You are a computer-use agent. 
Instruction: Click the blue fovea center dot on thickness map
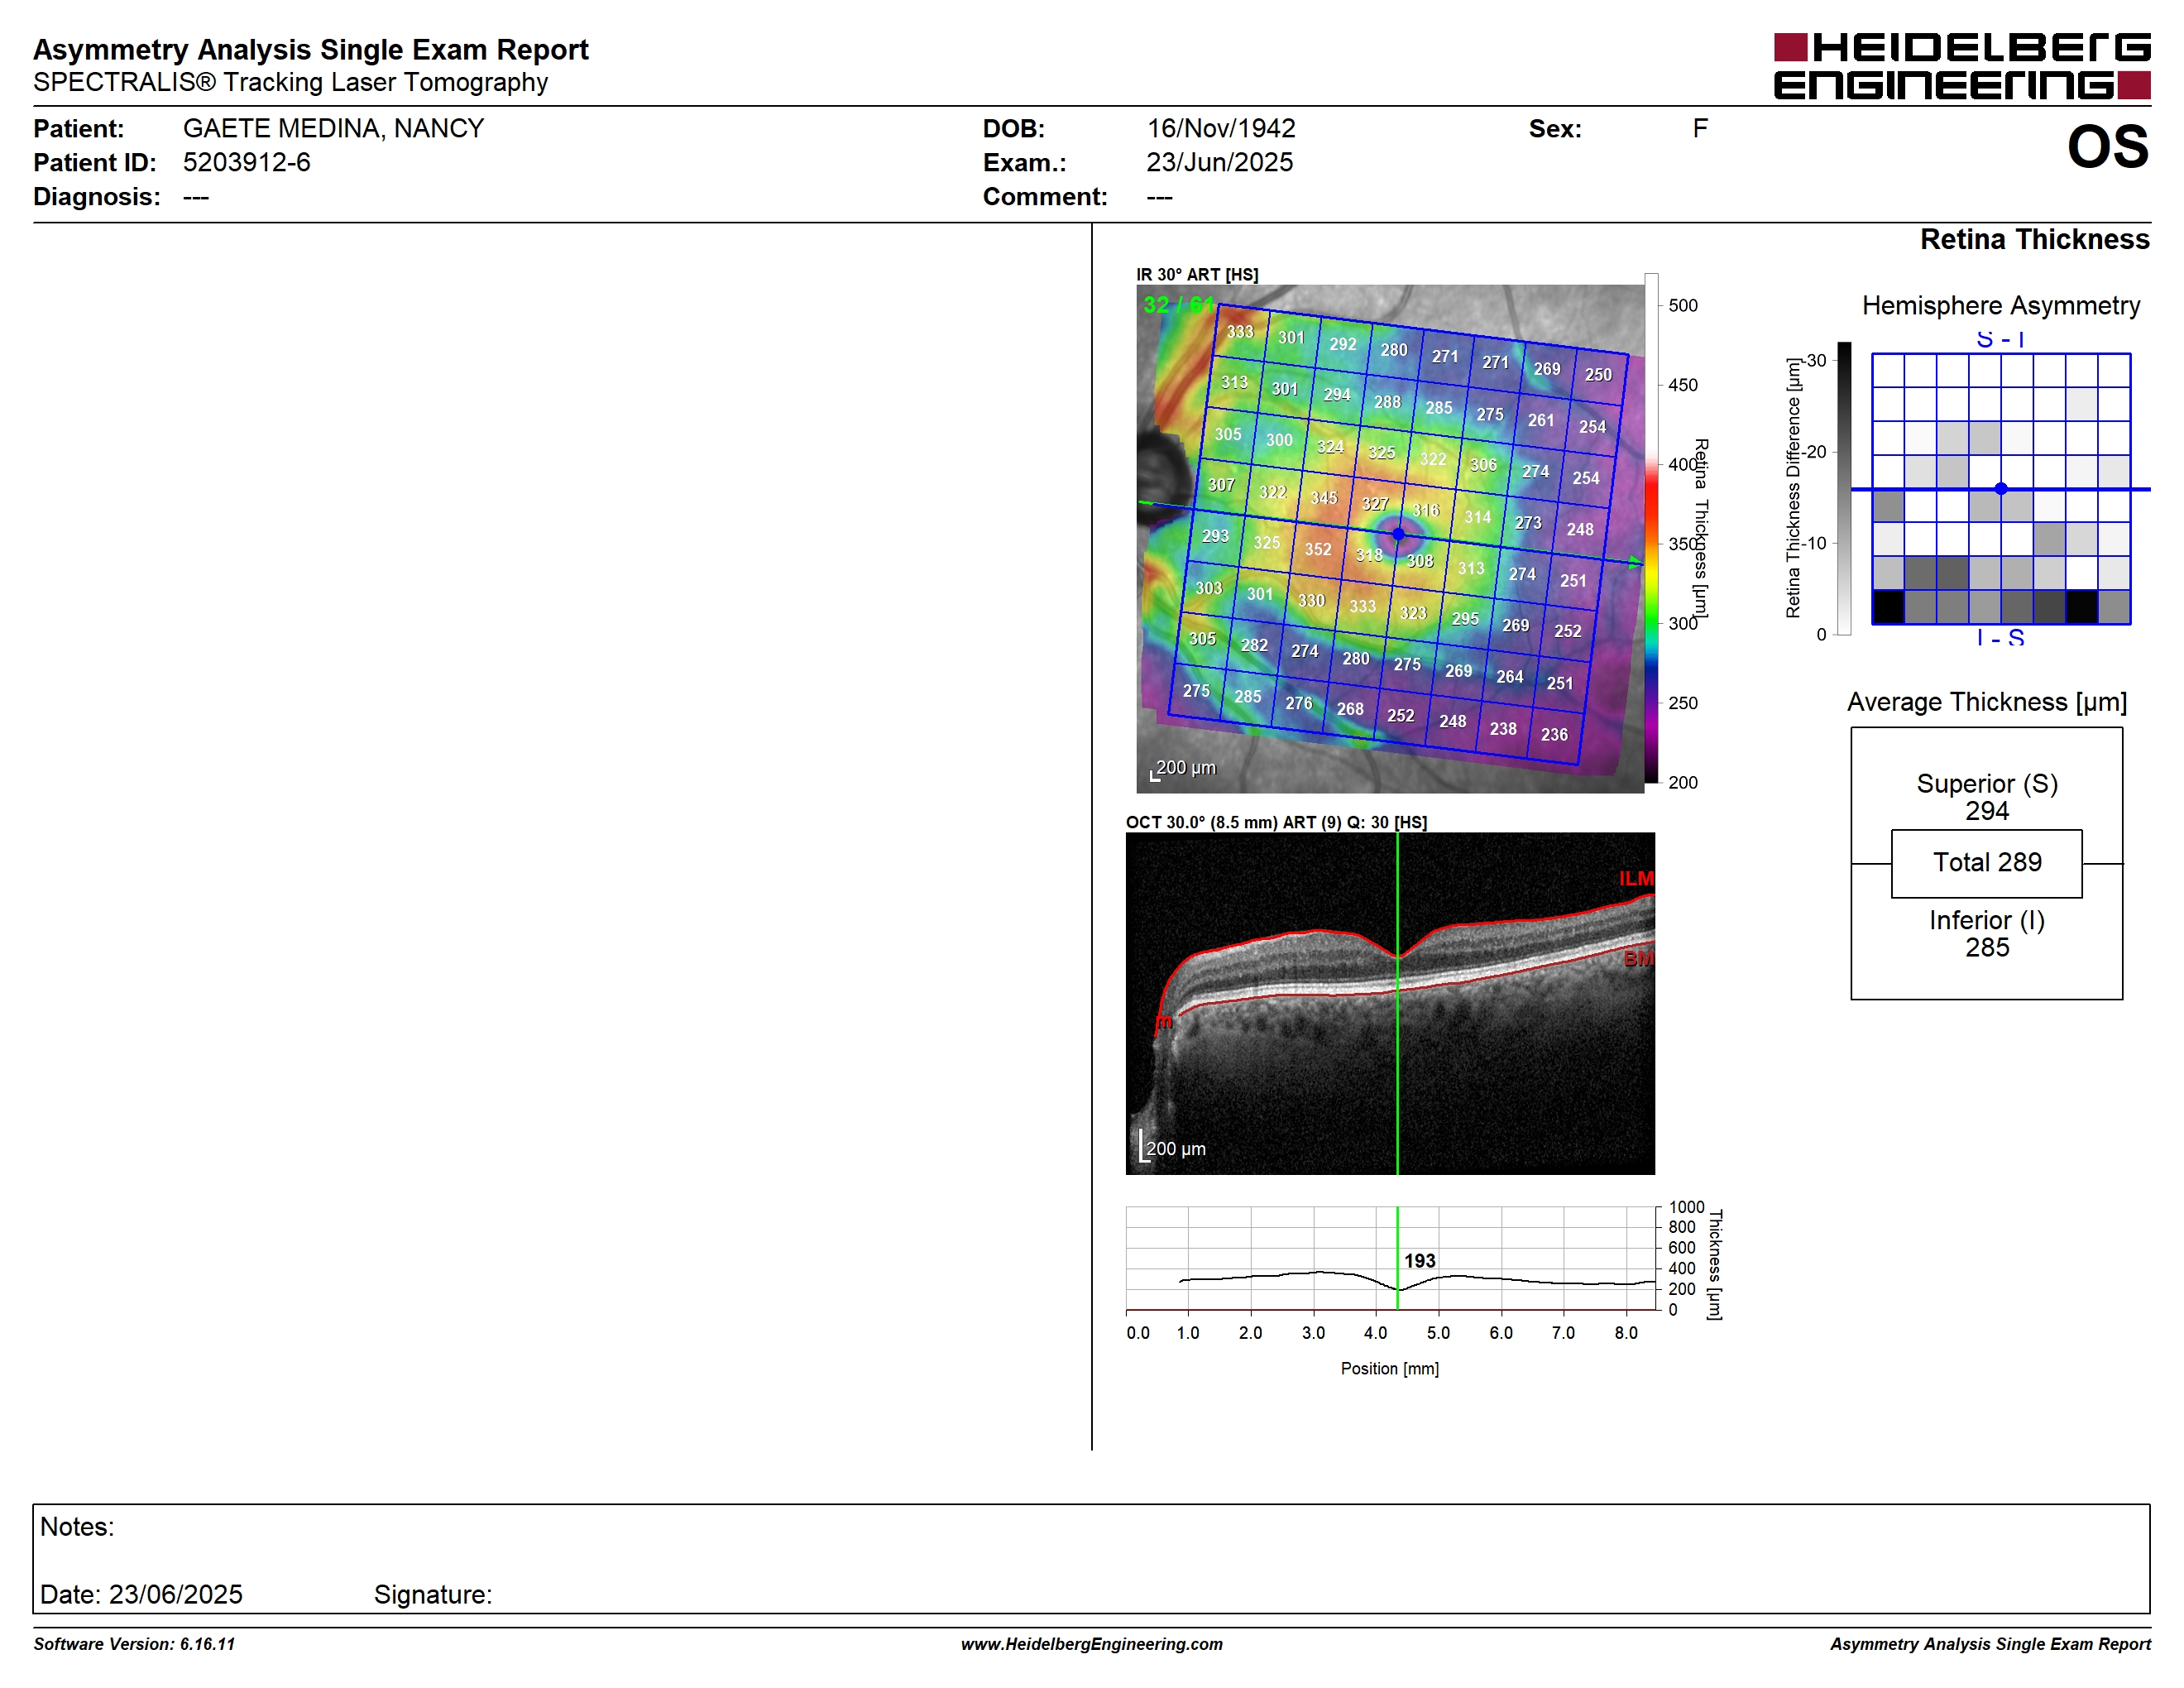[x=1398, y=534]
